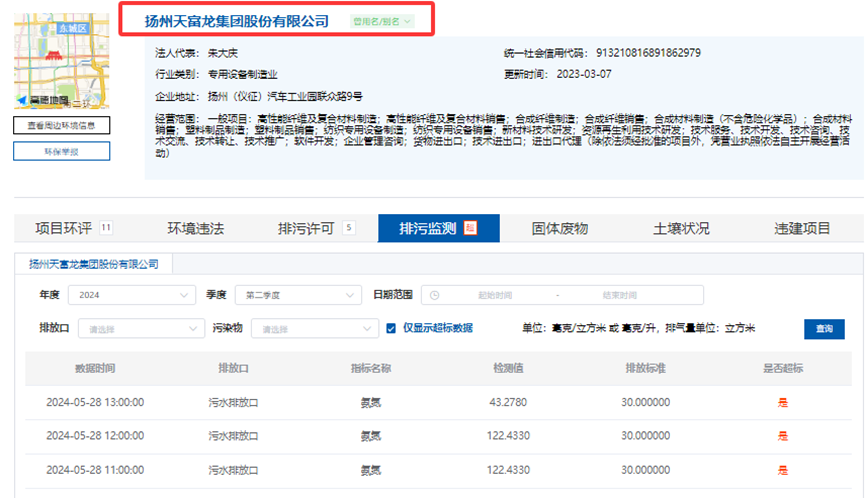Select row dated 2024-05-28 12:00:00
This screenshot has height=498, width=865.
pos(439,436)
